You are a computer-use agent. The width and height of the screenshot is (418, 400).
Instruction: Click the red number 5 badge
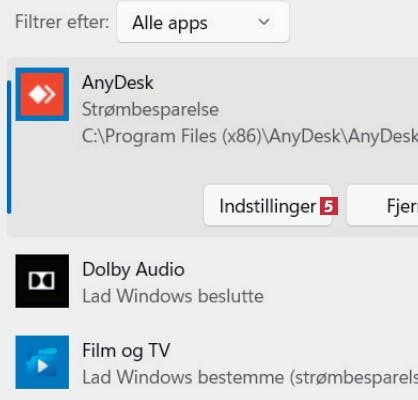(329, 206)
